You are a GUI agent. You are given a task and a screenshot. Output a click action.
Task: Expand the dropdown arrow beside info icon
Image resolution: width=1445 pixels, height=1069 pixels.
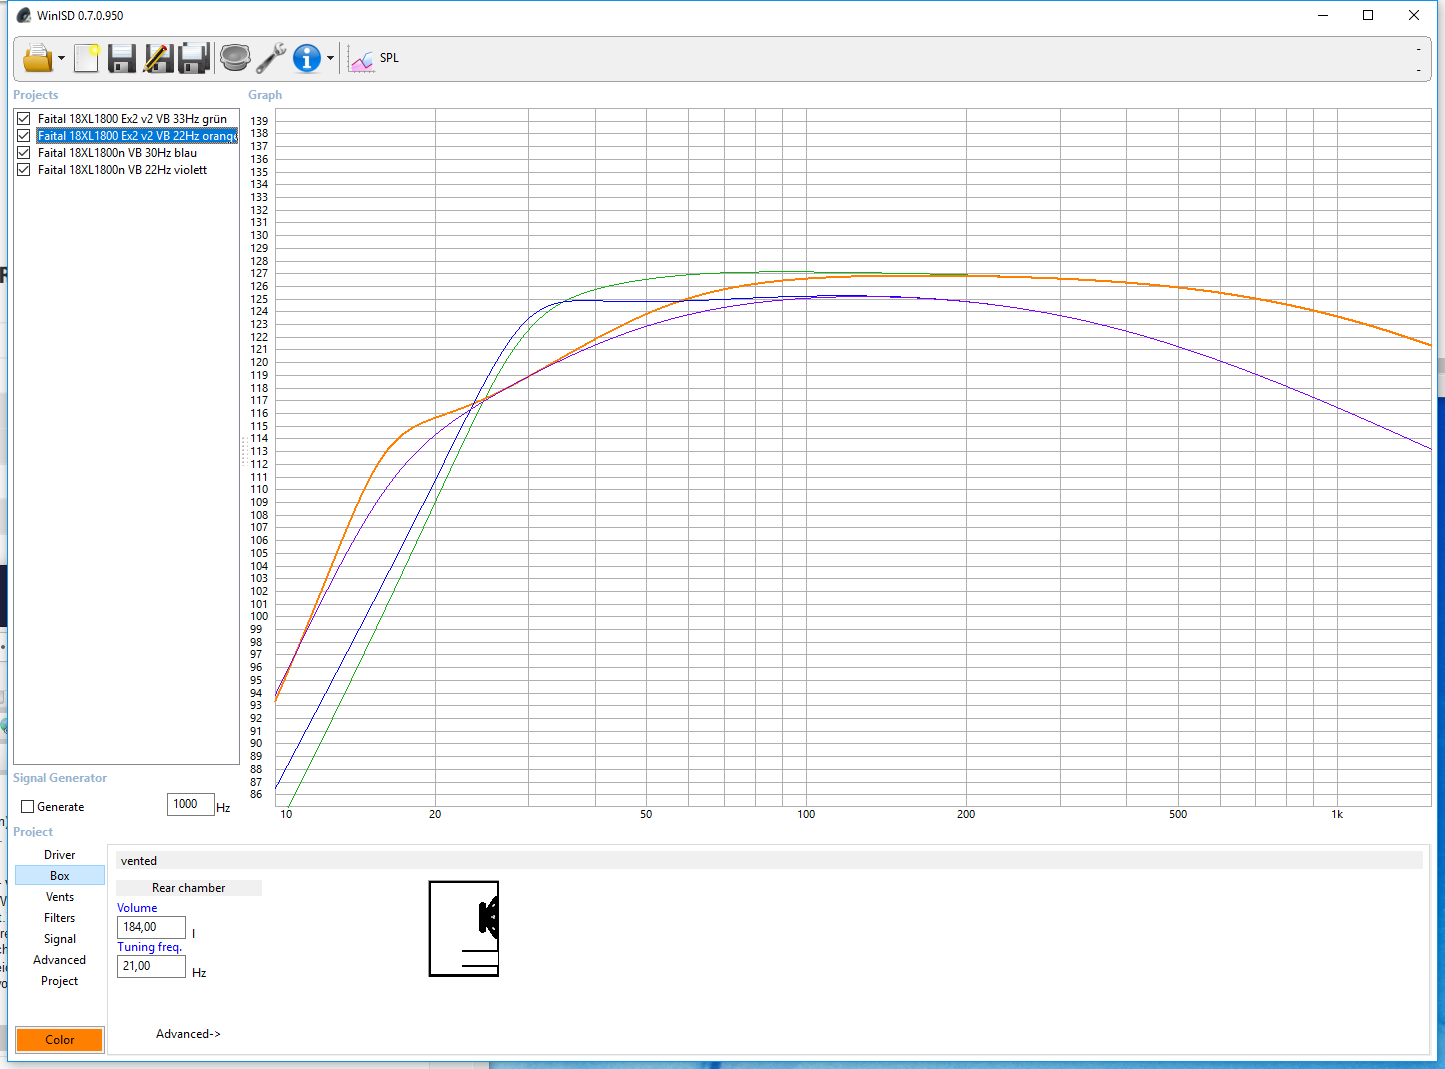point(330,59)
